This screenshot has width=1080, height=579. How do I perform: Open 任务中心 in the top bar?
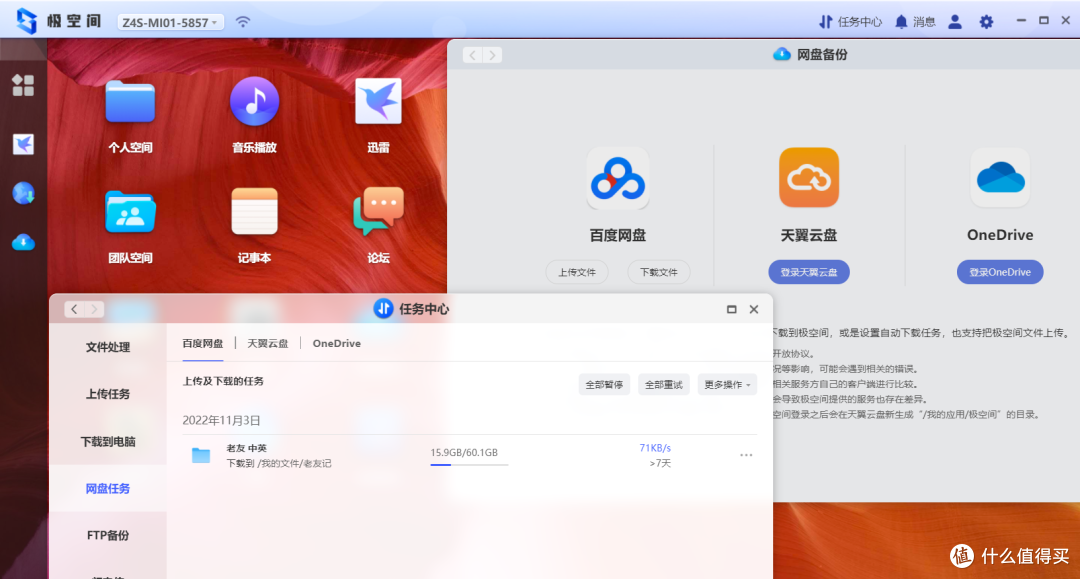tap(850, 22)
